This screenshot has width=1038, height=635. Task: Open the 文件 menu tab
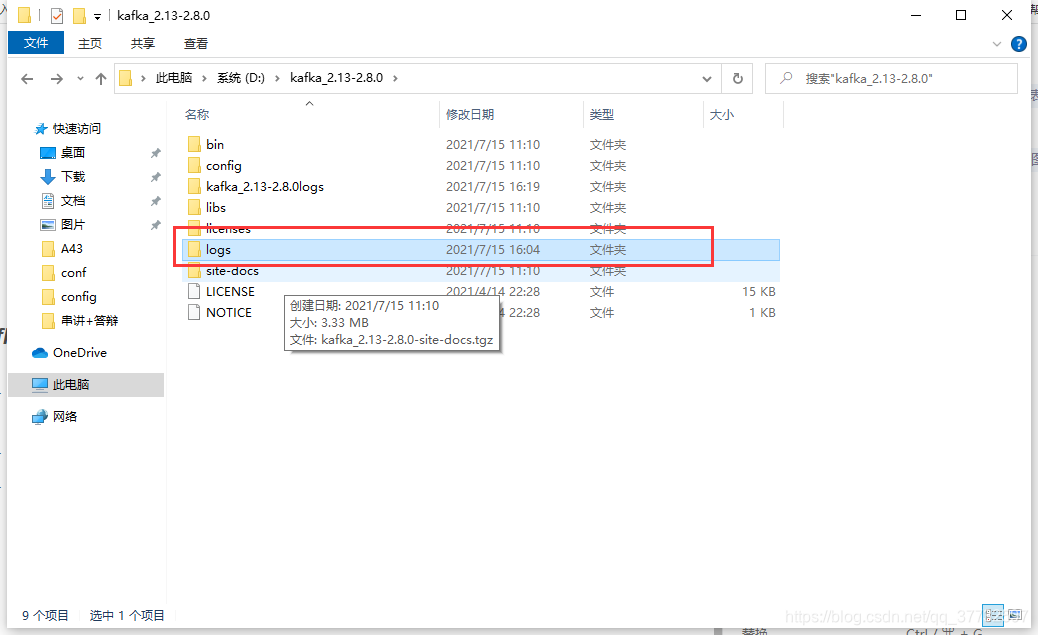coord(36,43)
